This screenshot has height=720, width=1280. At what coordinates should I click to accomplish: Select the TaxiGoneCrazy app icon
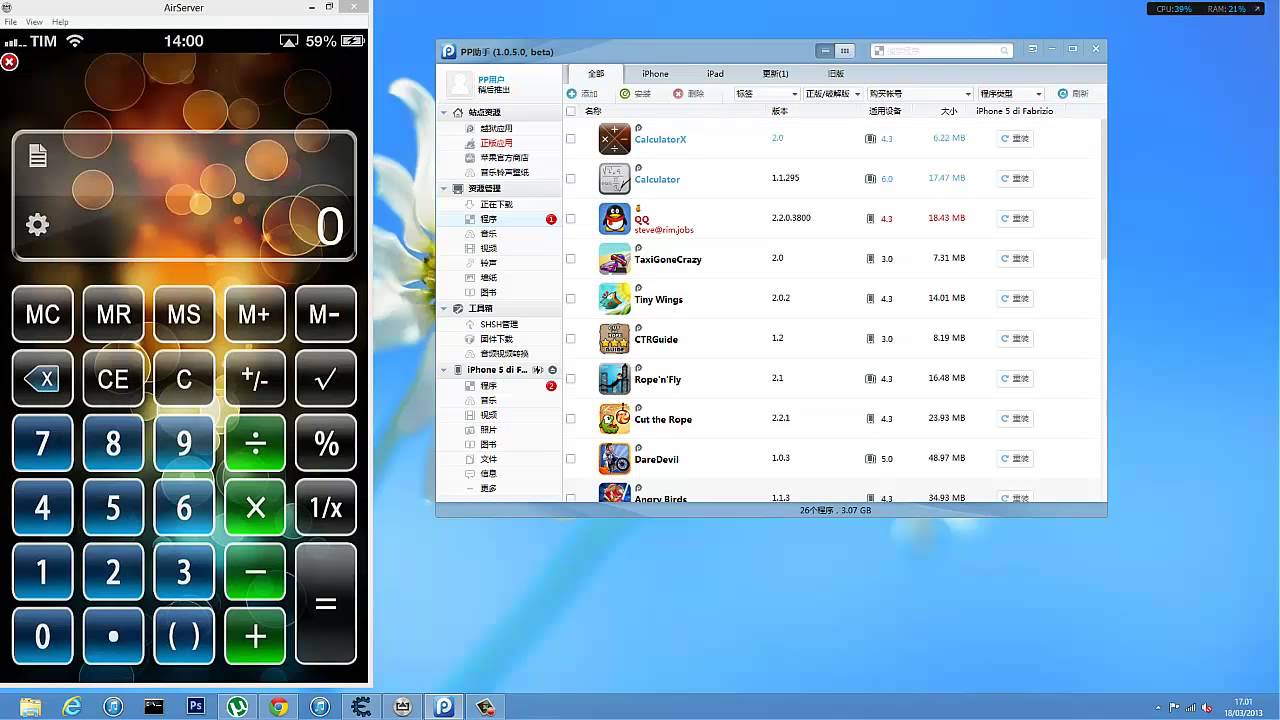[614, 258]
